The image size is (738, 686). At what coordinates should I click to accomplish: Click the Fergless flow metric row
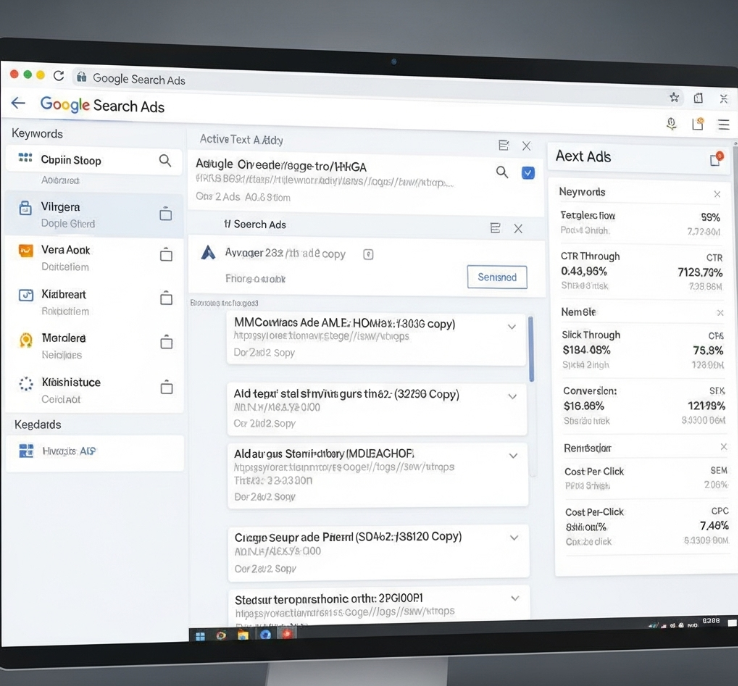coord(640,223)
